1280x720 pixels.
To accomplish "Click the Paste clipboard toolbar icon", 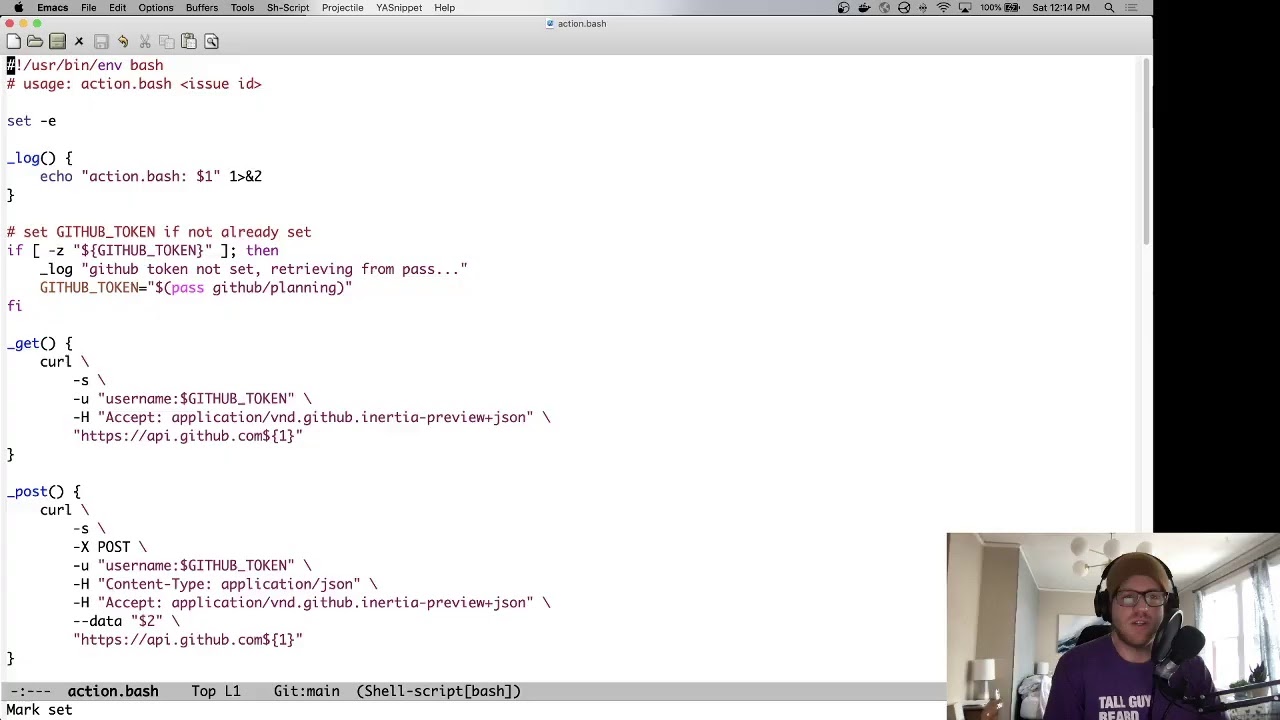I will click(189, 41).
